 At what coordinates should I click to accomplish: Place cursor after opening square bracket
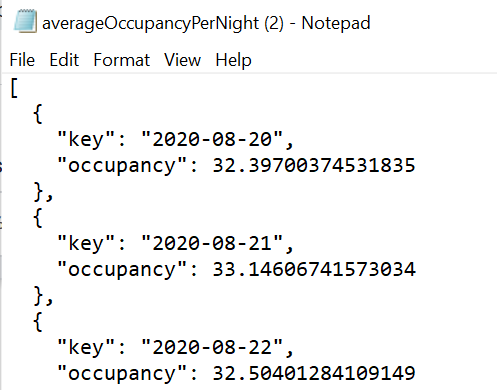pos(19,88)
